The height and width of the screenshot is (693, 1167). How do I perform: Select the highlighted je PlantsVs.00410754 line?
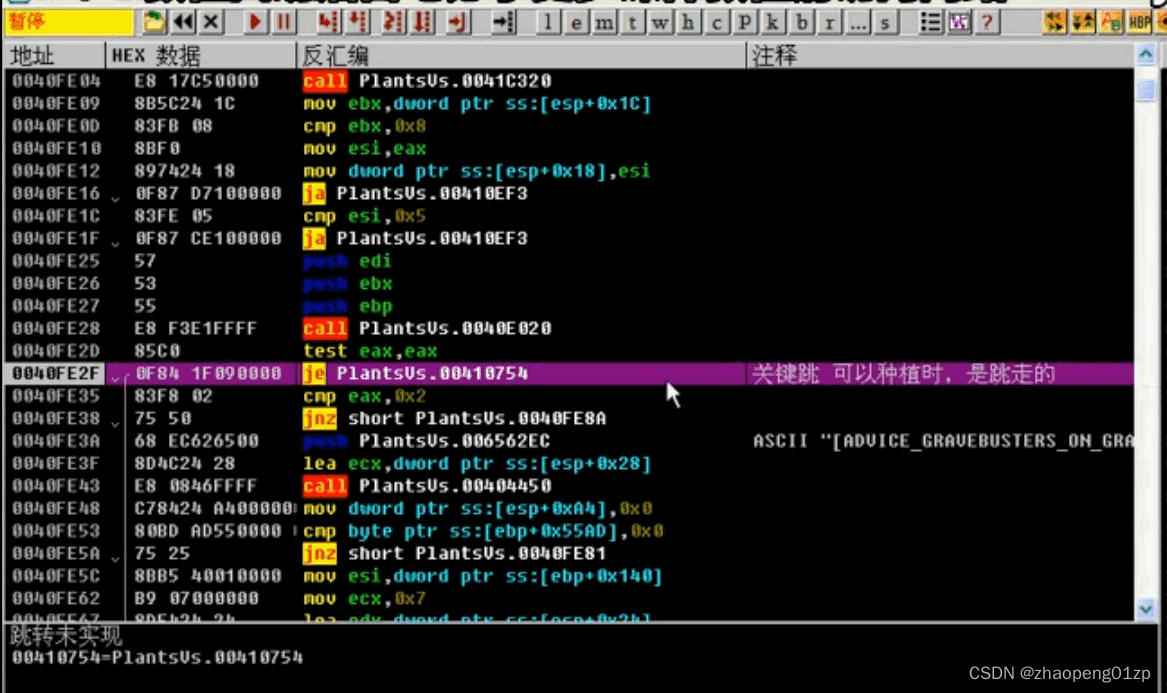click(569, 373)
